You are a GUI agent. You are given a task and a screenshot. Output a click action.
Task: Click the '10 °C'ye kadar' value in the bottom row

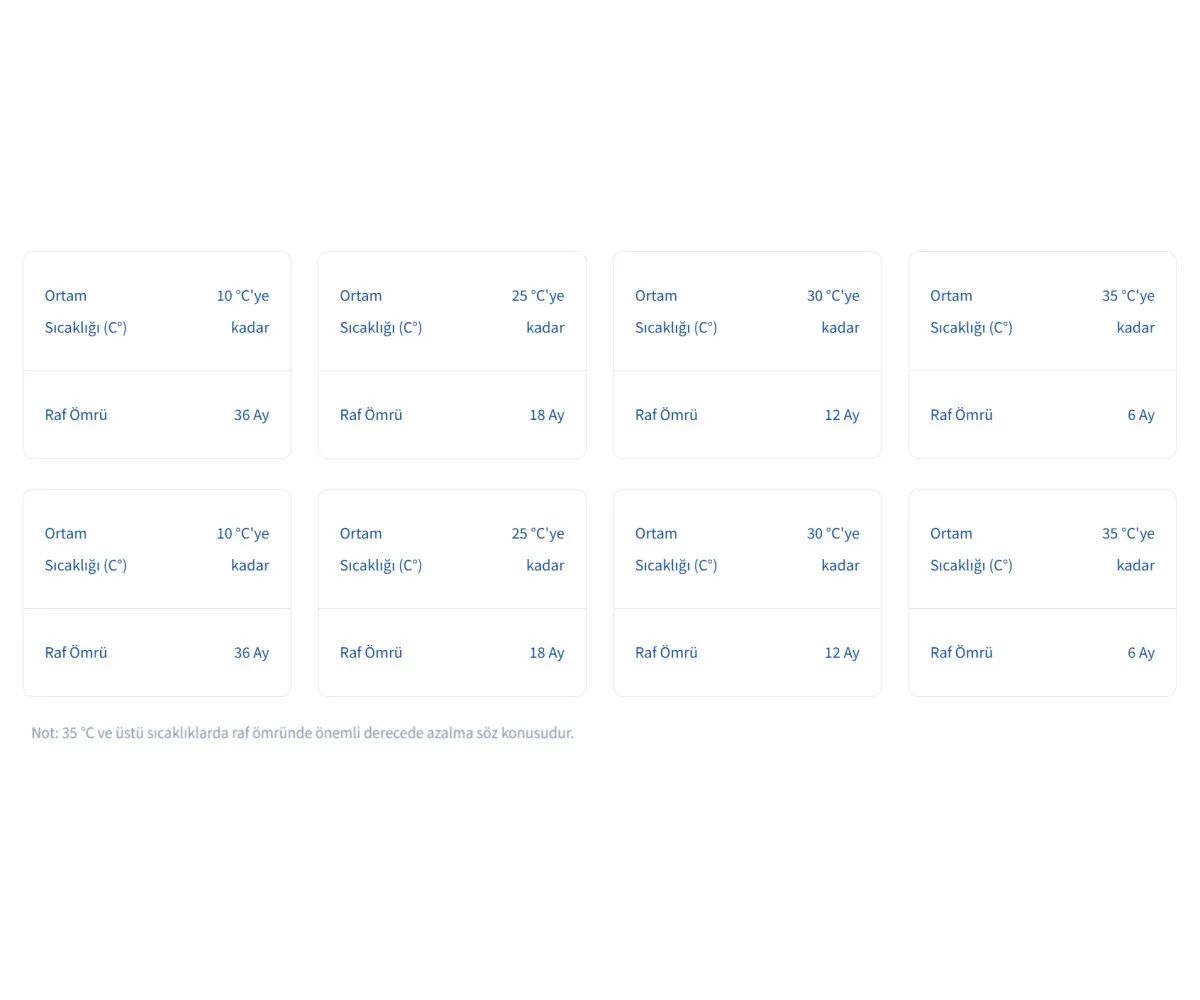coord(243,549)
